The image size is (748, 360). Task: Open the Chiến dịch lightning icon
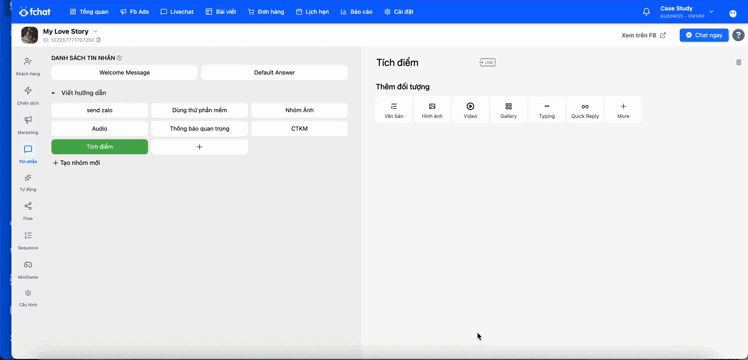coord(28,91)
